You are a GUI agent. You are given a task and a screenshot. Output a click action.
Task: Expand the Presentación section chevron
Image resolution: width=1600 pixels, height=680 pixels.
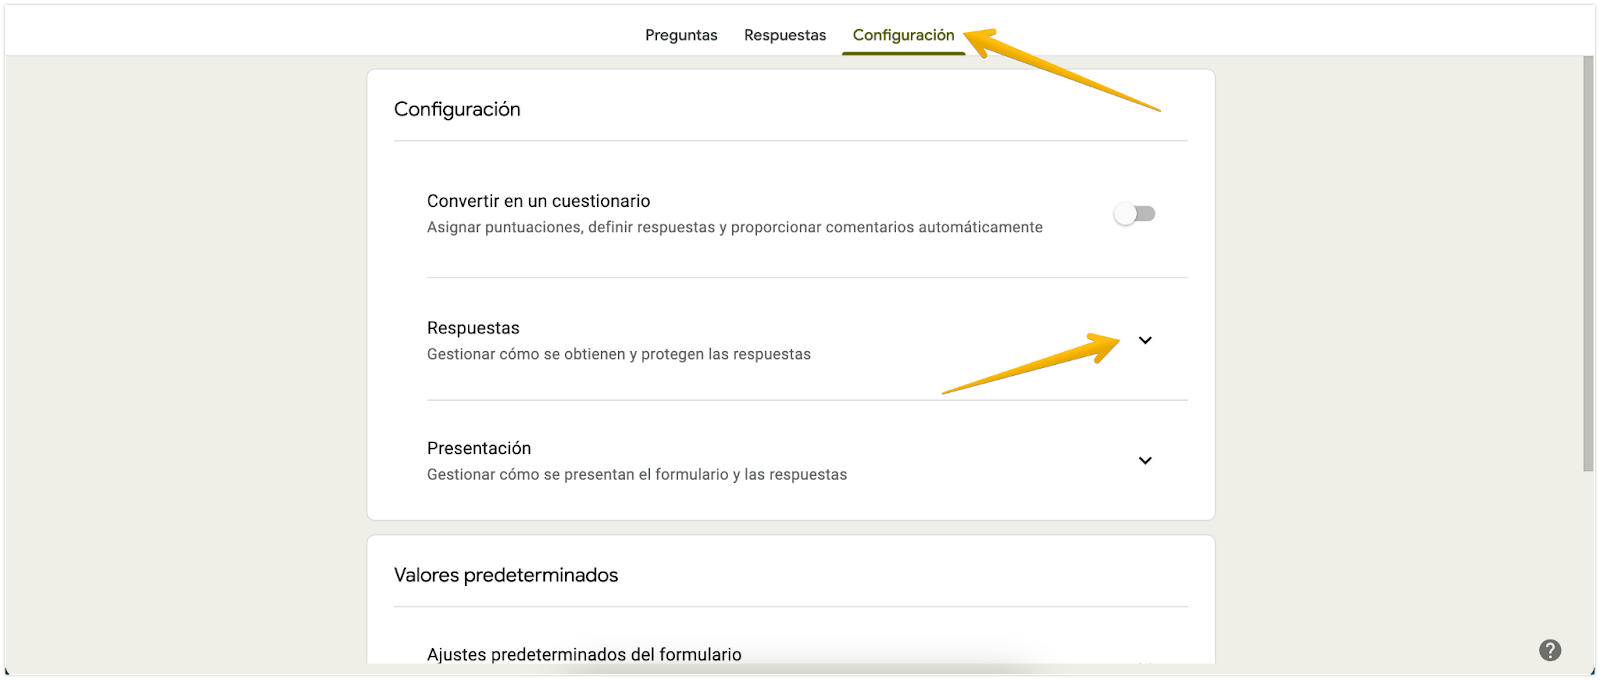click(x=1145, y=461)
